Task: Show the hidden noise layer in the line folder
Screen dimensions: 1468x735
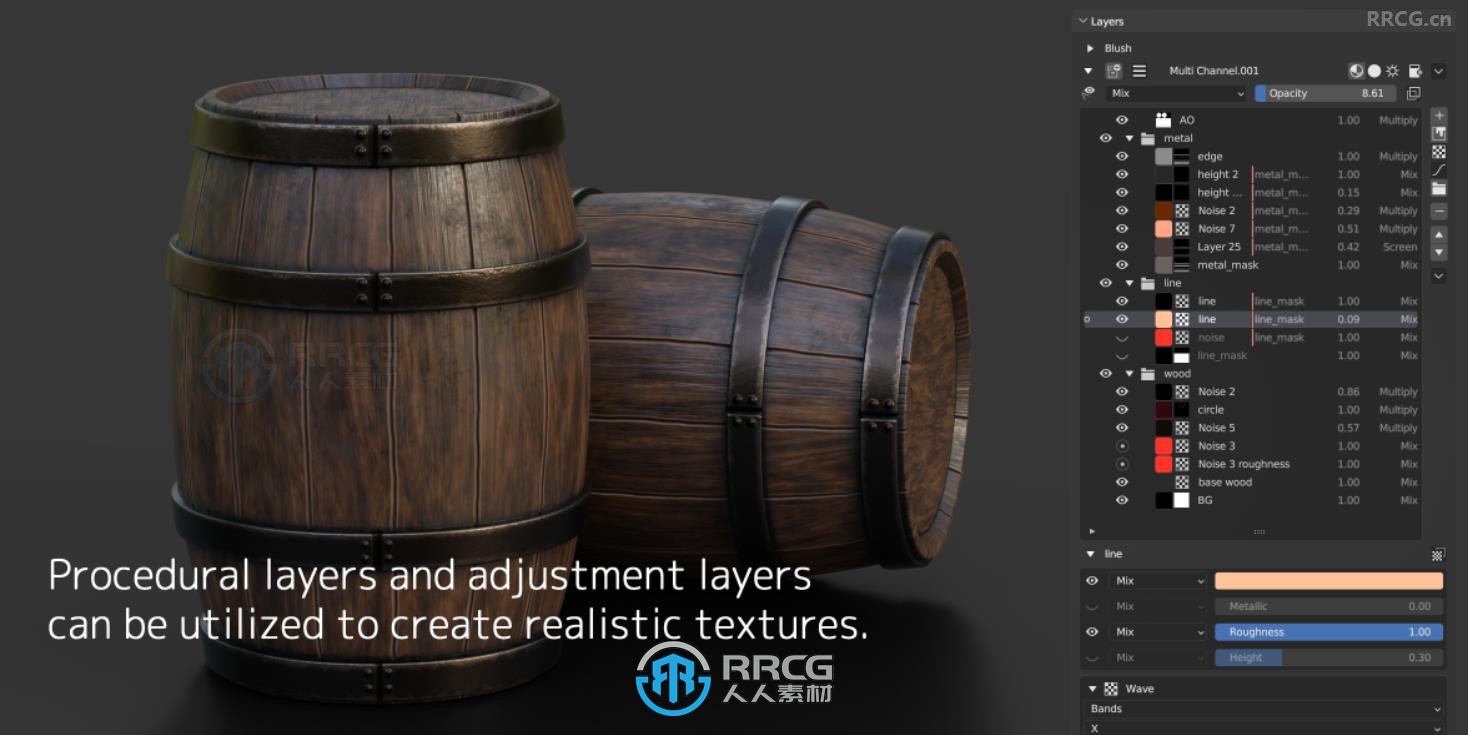Action: click(1122, 338)
